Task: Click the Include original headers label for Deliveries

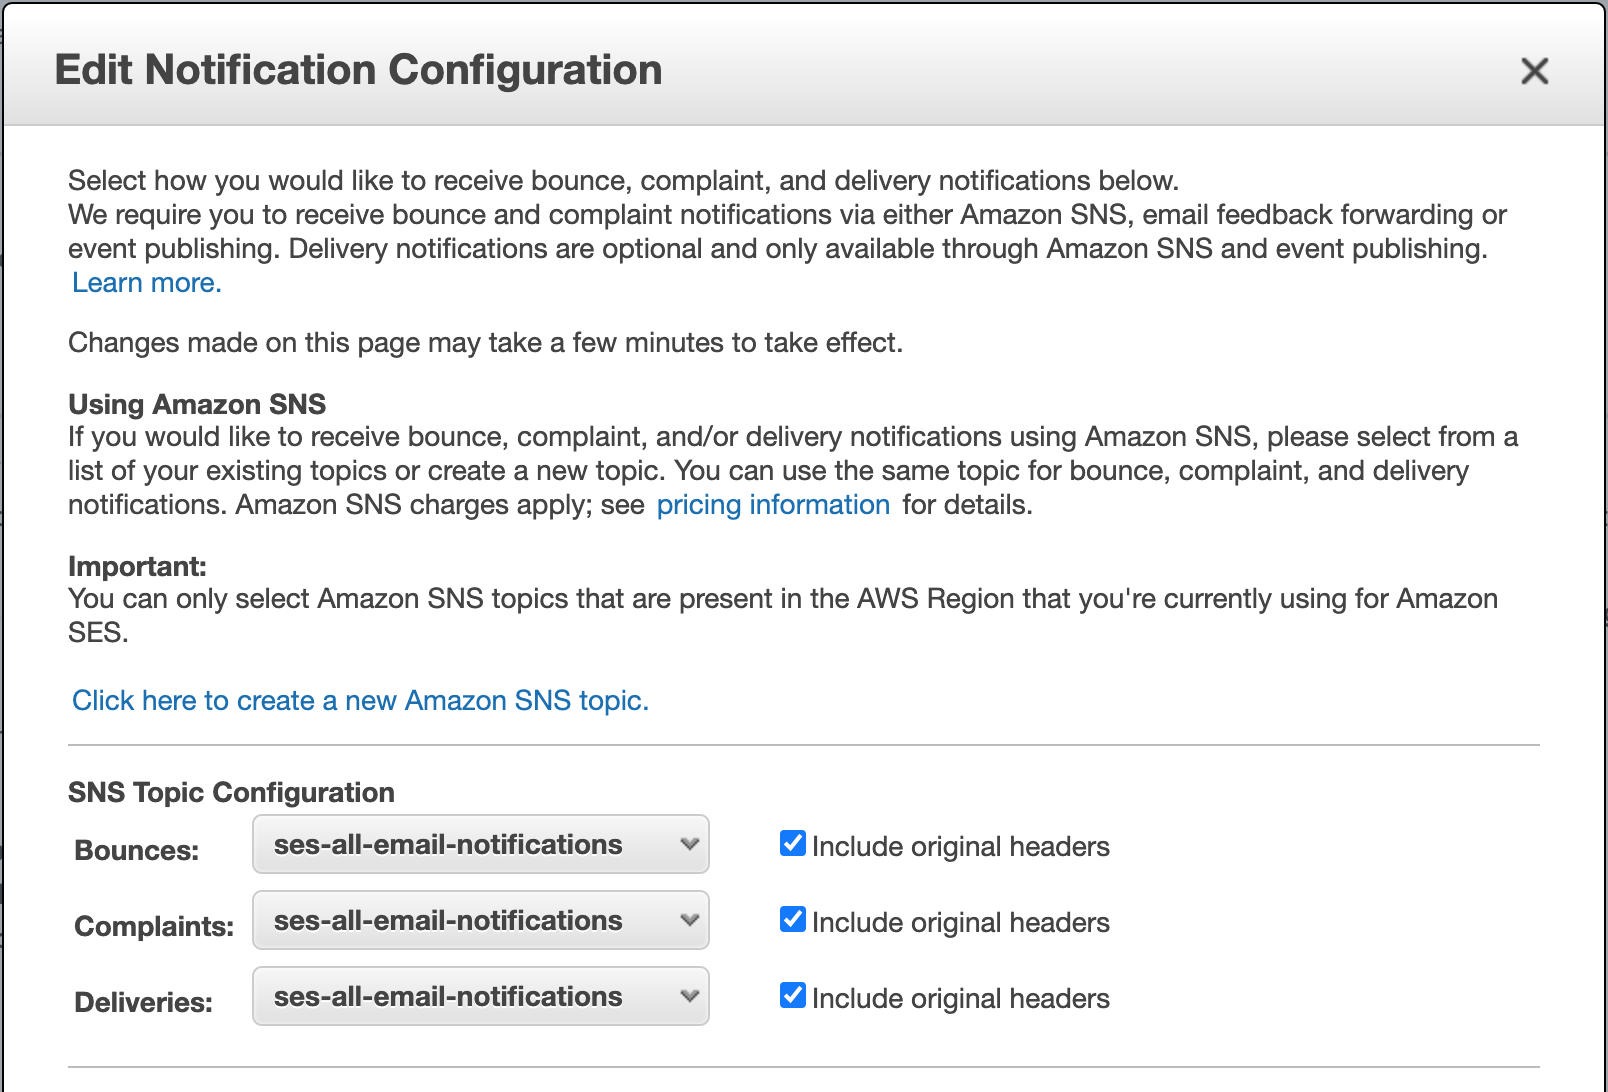Action: (x=960, y=999)
